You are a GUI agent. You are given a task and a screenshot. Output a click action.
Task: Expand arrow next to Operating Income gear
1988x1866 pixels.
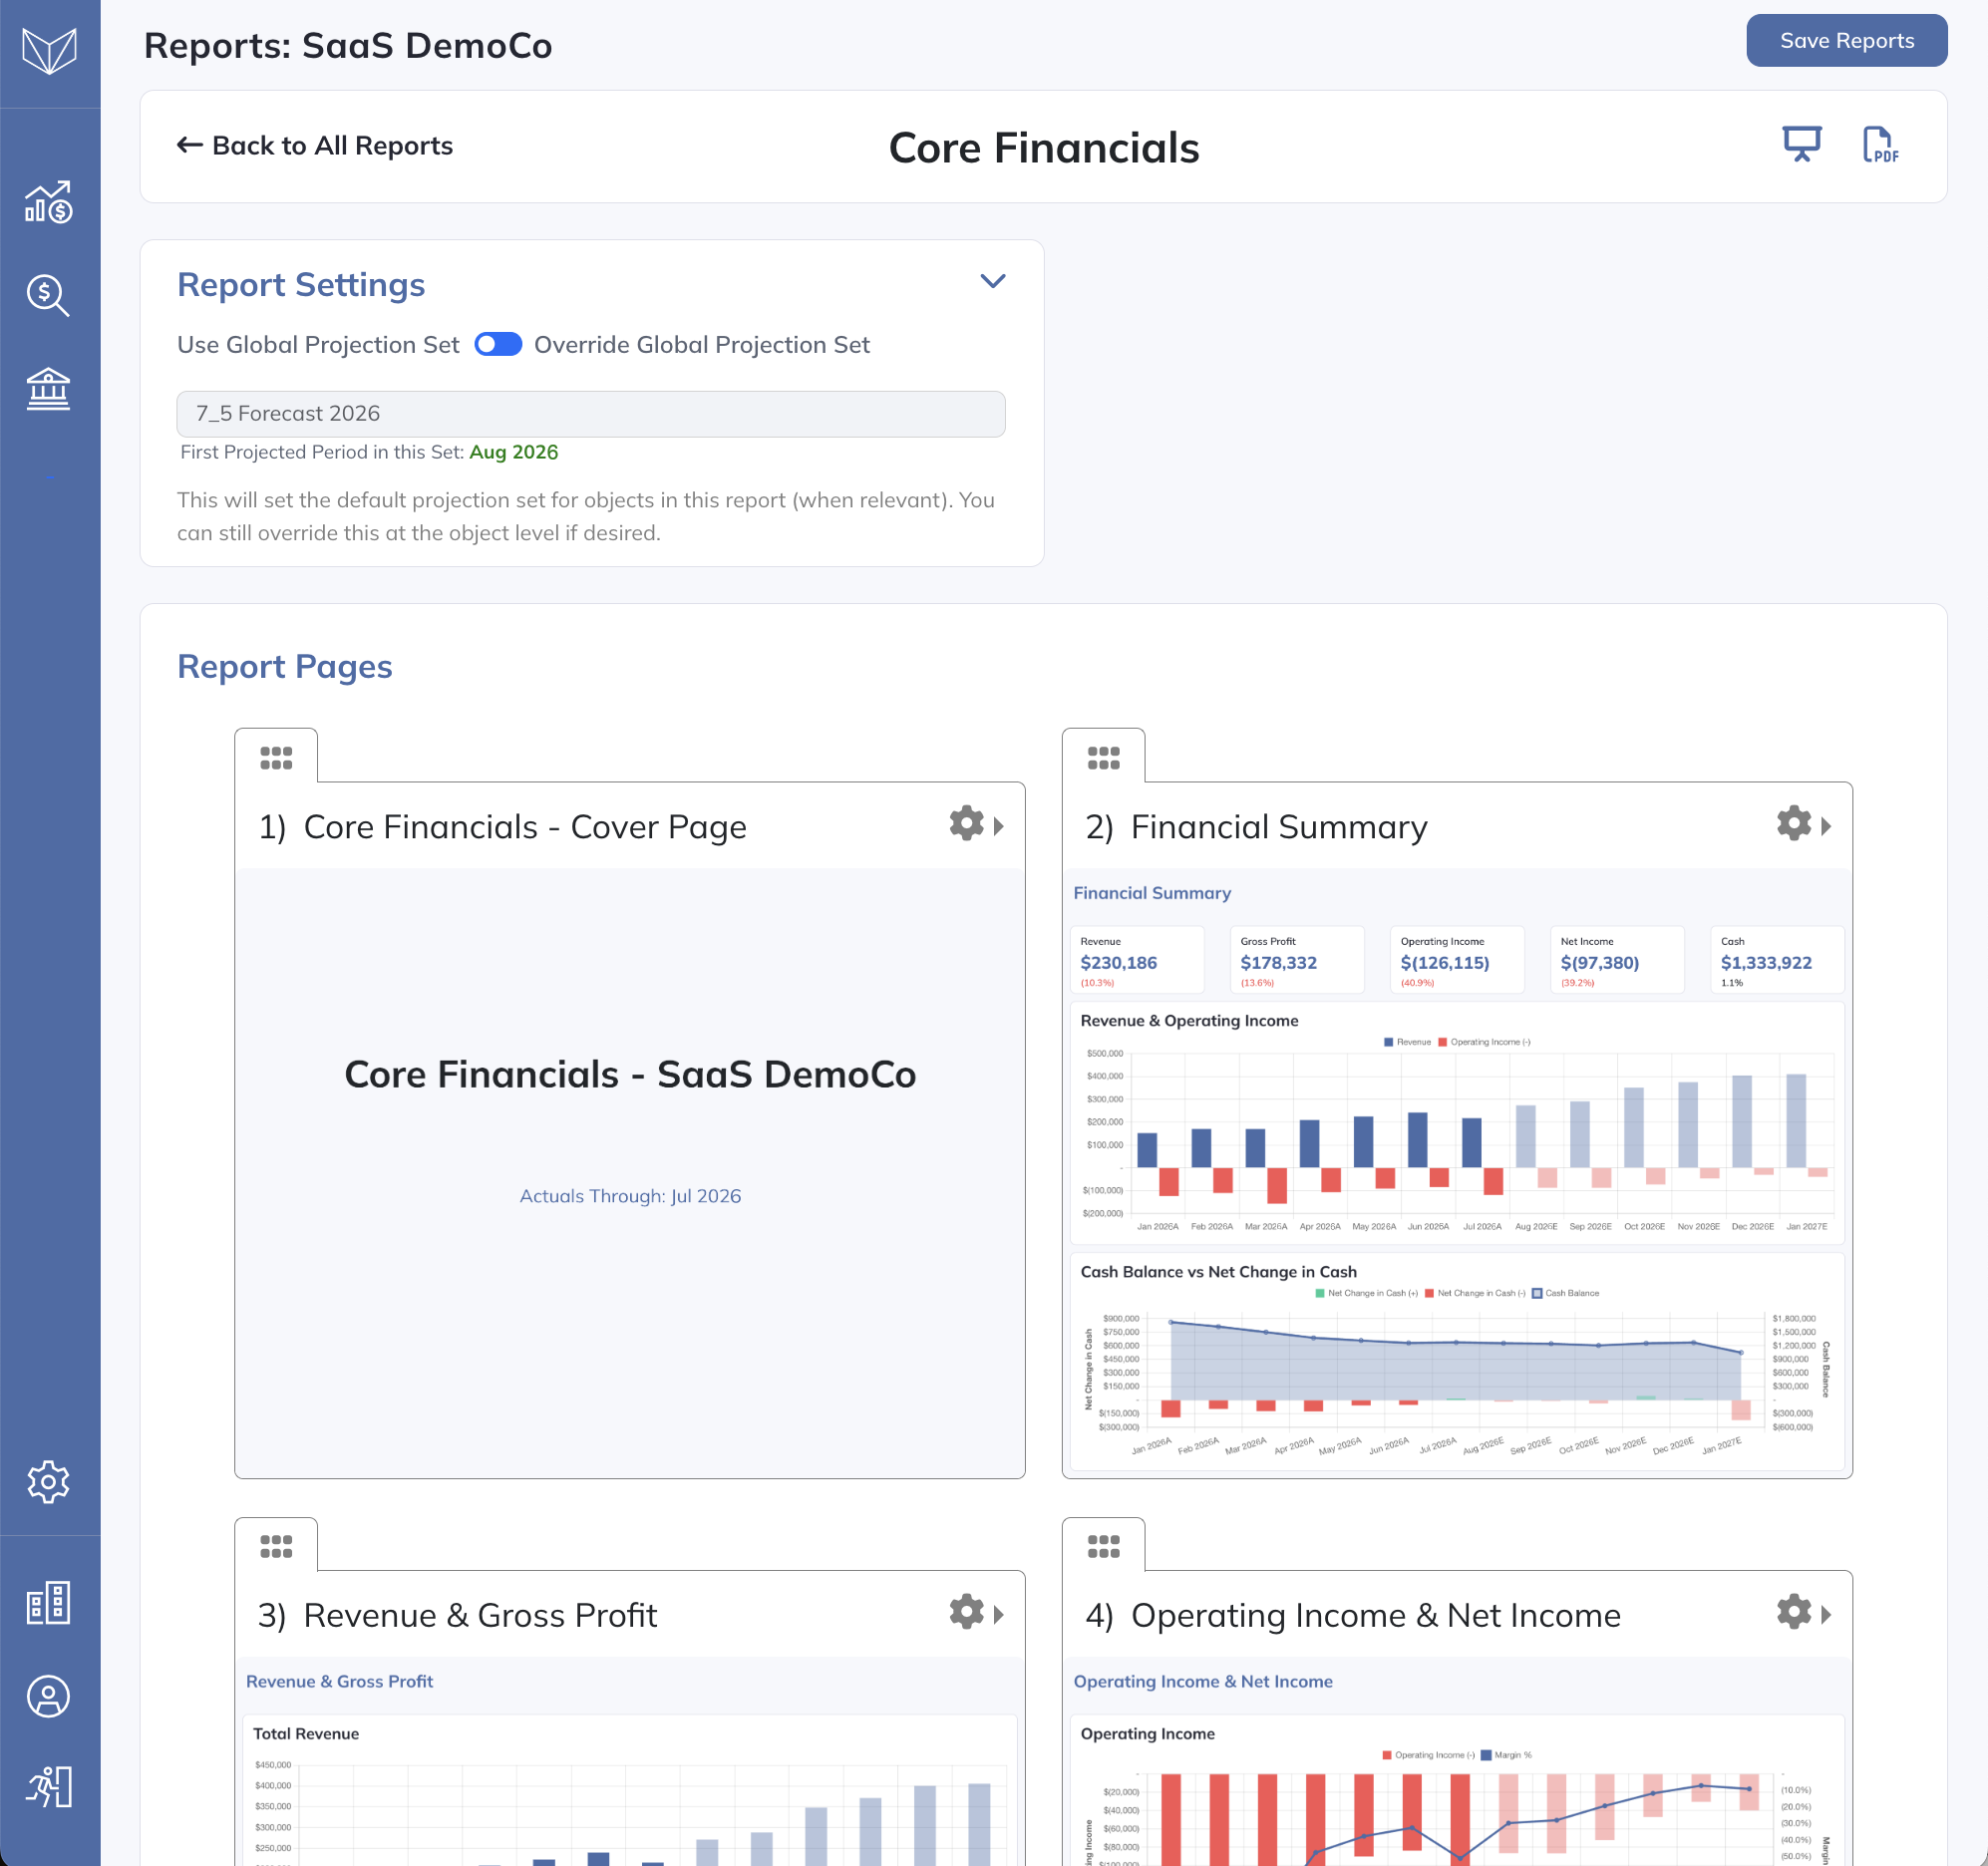click(1826, 1614)
